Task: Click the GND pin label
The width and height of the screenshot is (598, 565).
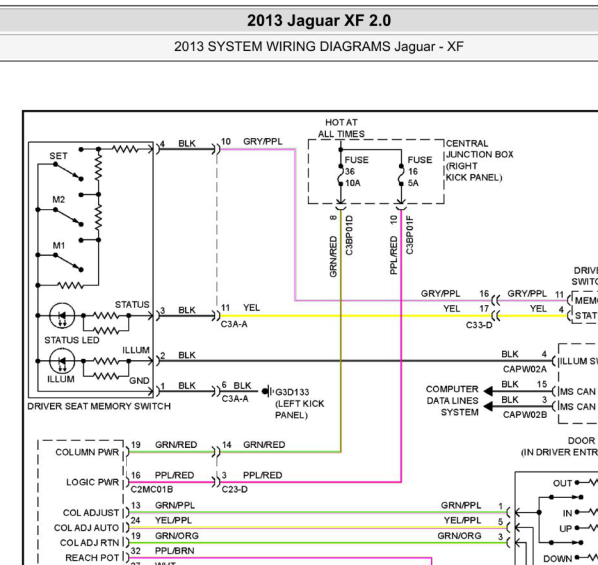Action: [139, 381]
